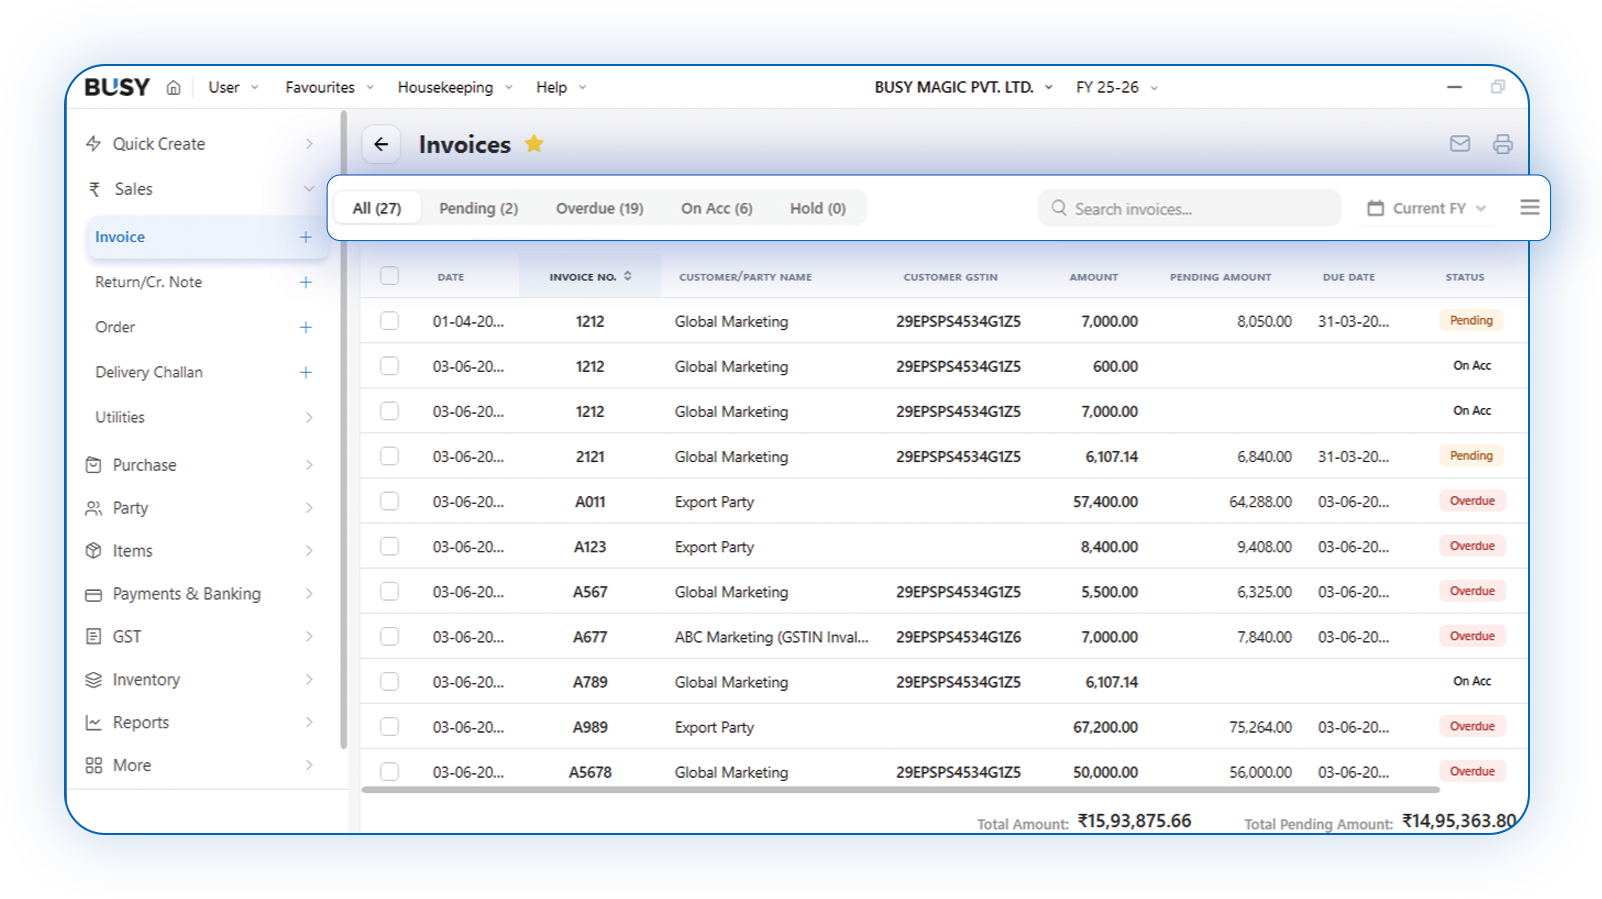
Task: Open the Help dropdown menu
Action: [561, 88]
